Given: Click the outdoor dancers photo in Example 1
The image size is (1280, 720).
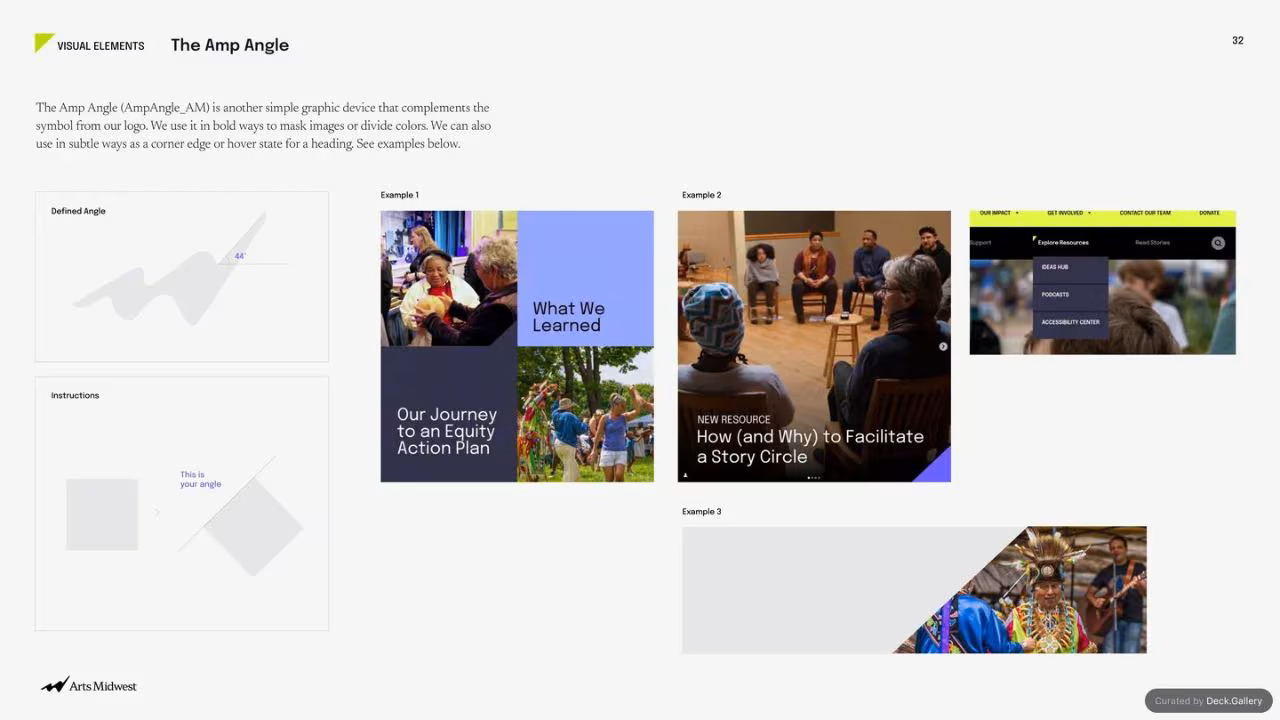Looking at the screenshot, I should pyautogui.click(x=585, y=414).
